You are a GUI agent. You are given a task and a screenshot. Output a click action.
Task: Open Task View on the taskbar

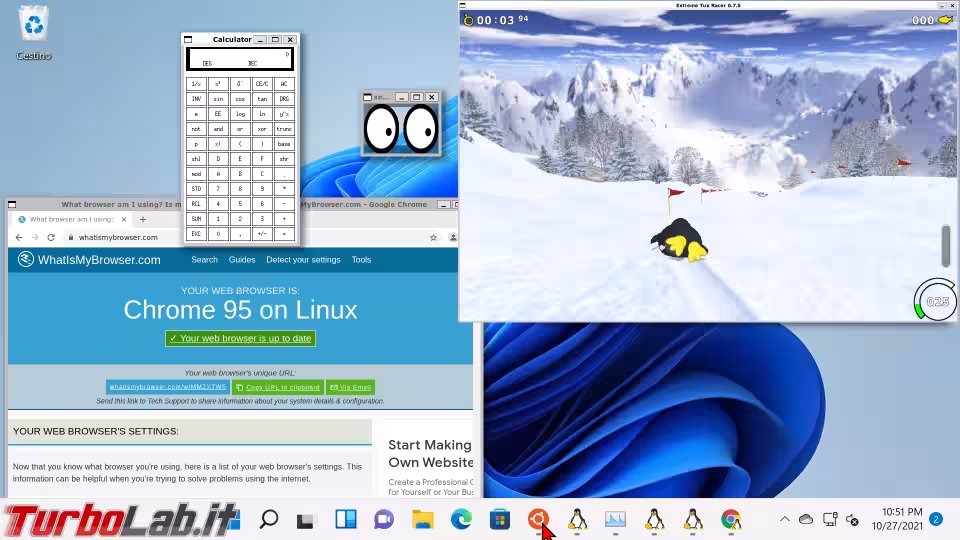[306, 520]
